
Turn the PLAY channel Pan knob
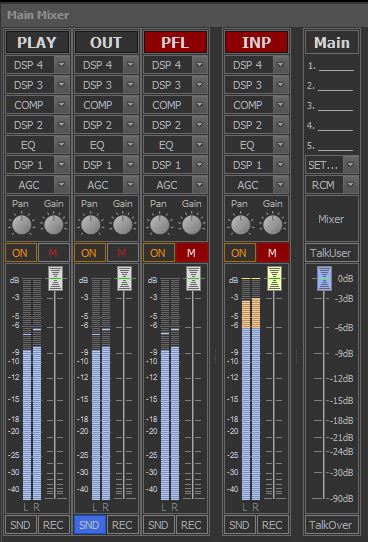(x=21, y=225)
